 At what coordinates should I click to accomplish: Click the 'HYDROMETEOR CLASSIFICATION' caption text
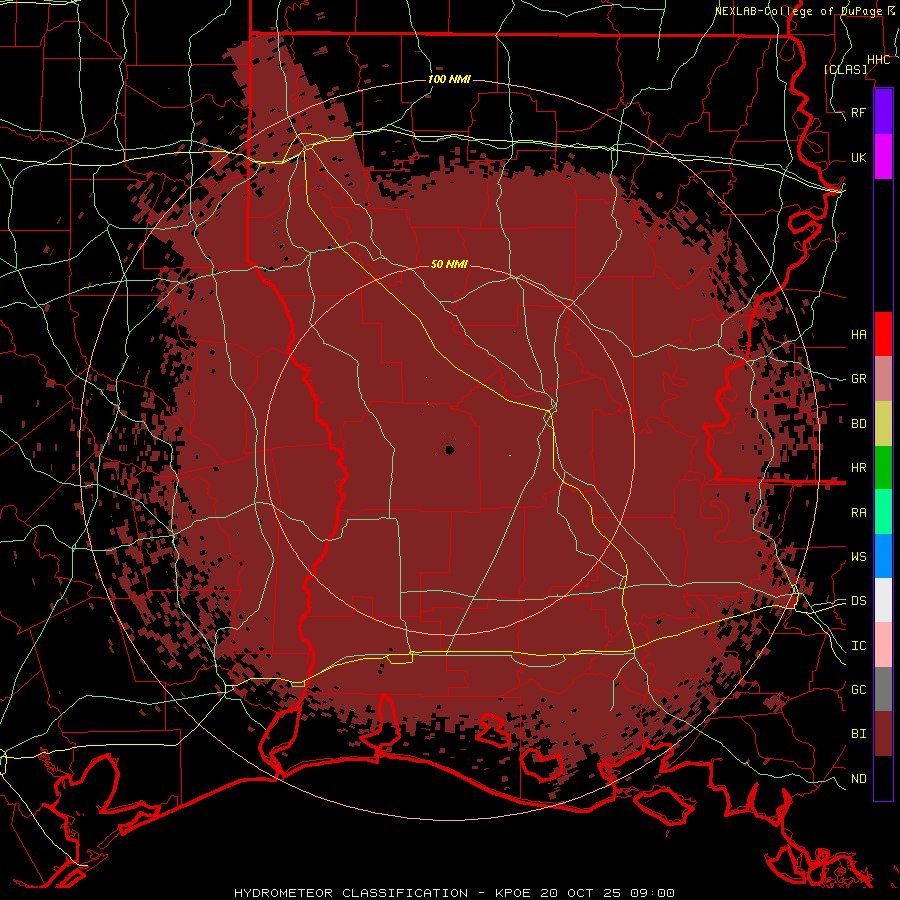[351, 893]
